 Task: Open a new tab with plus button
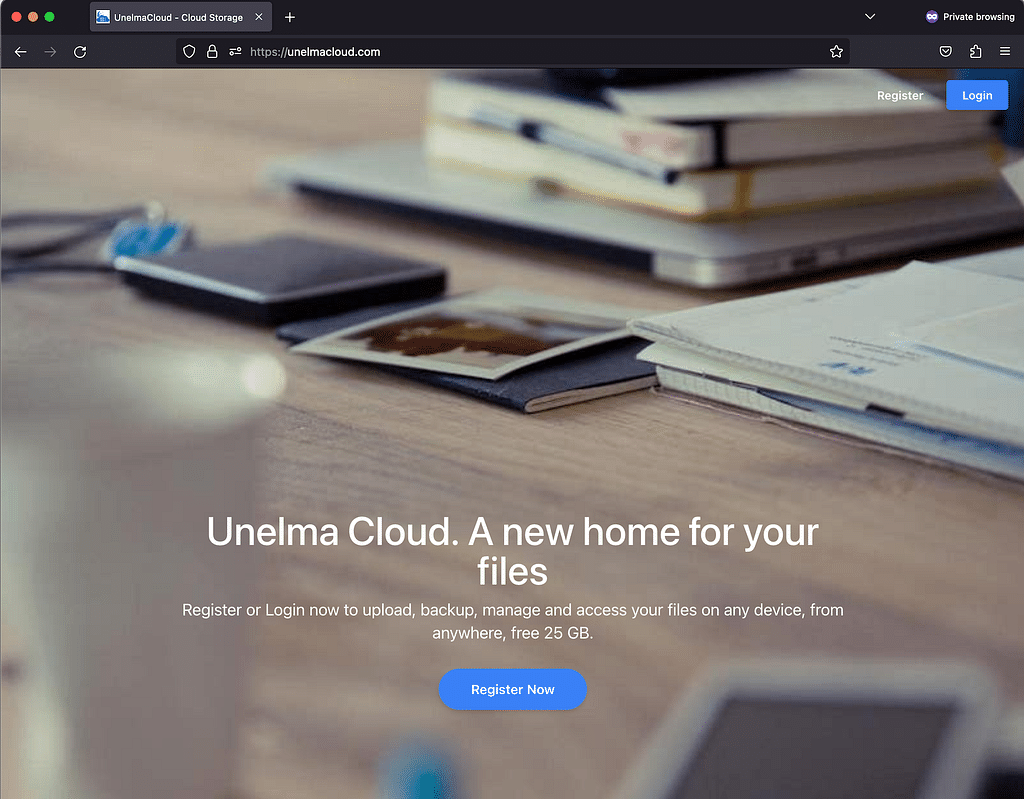(290, 17)
